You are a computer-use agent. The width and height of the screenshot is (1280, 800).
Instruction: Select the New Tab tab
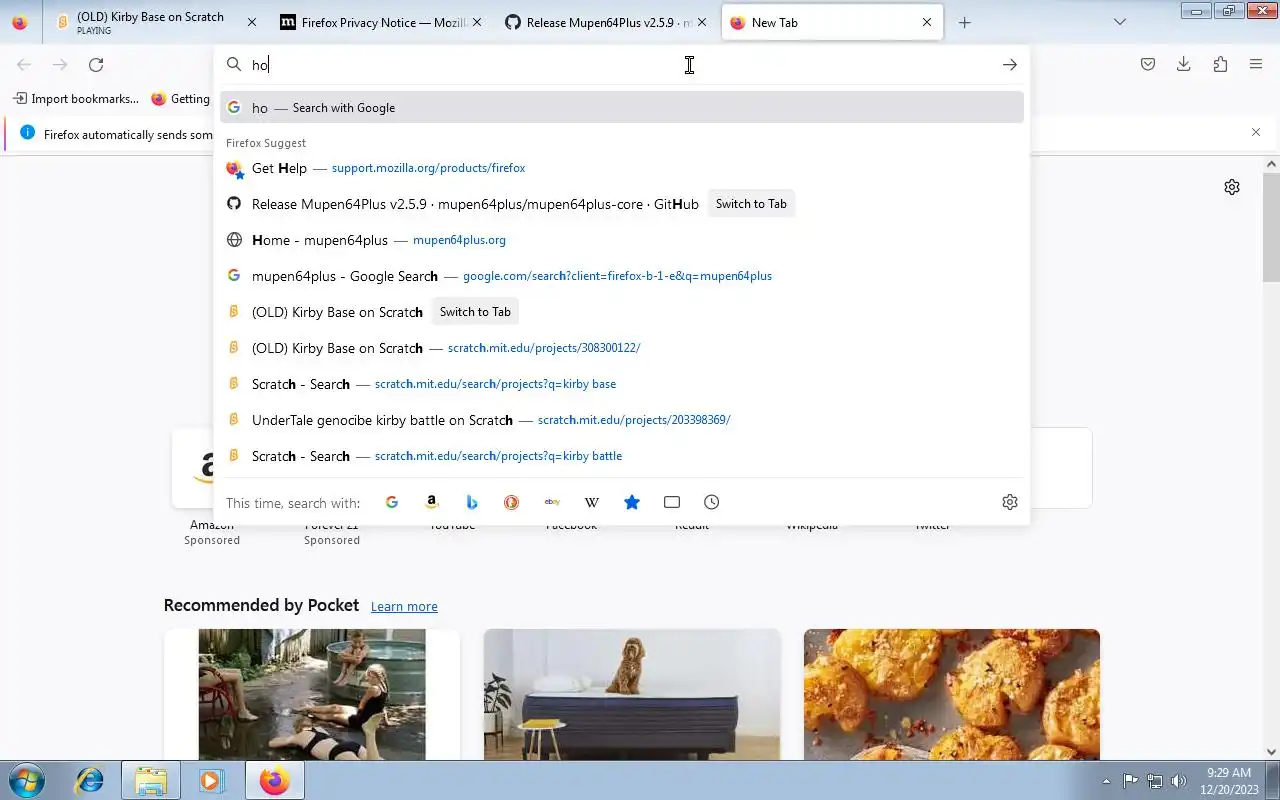[x=830, y=22]
